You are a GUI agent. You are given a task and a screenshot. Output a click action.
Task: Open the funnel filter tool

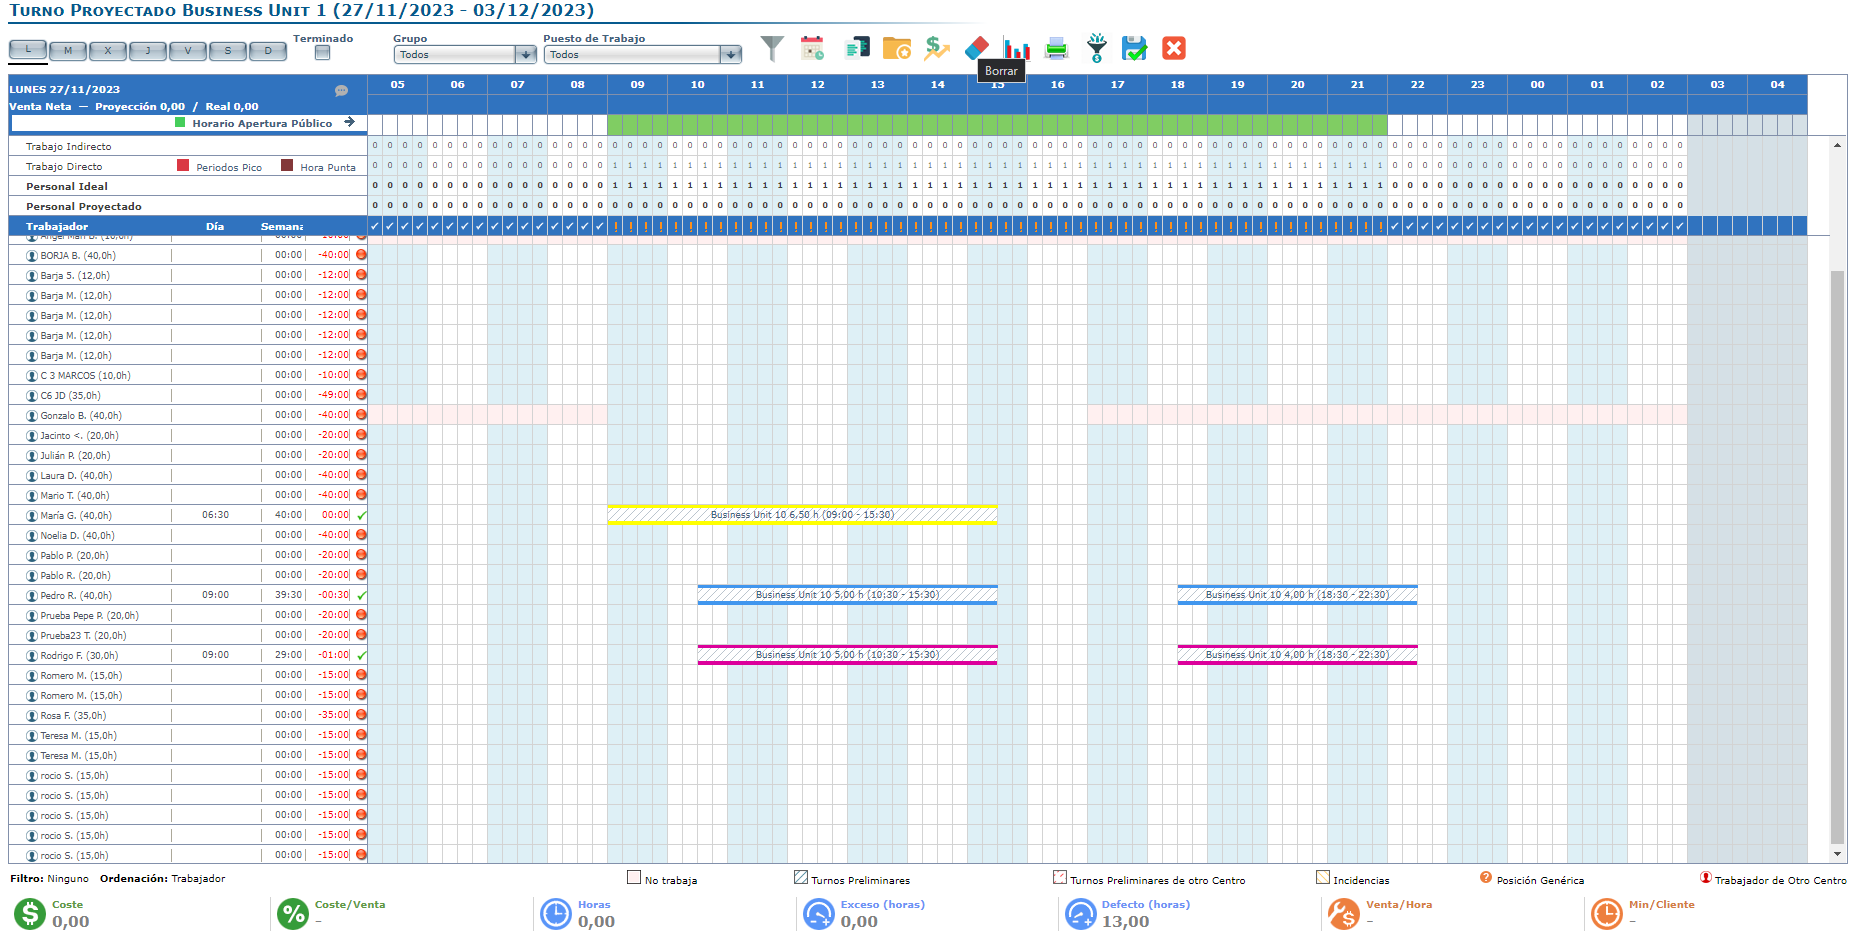pyautogui.click(x=772, y=48)
